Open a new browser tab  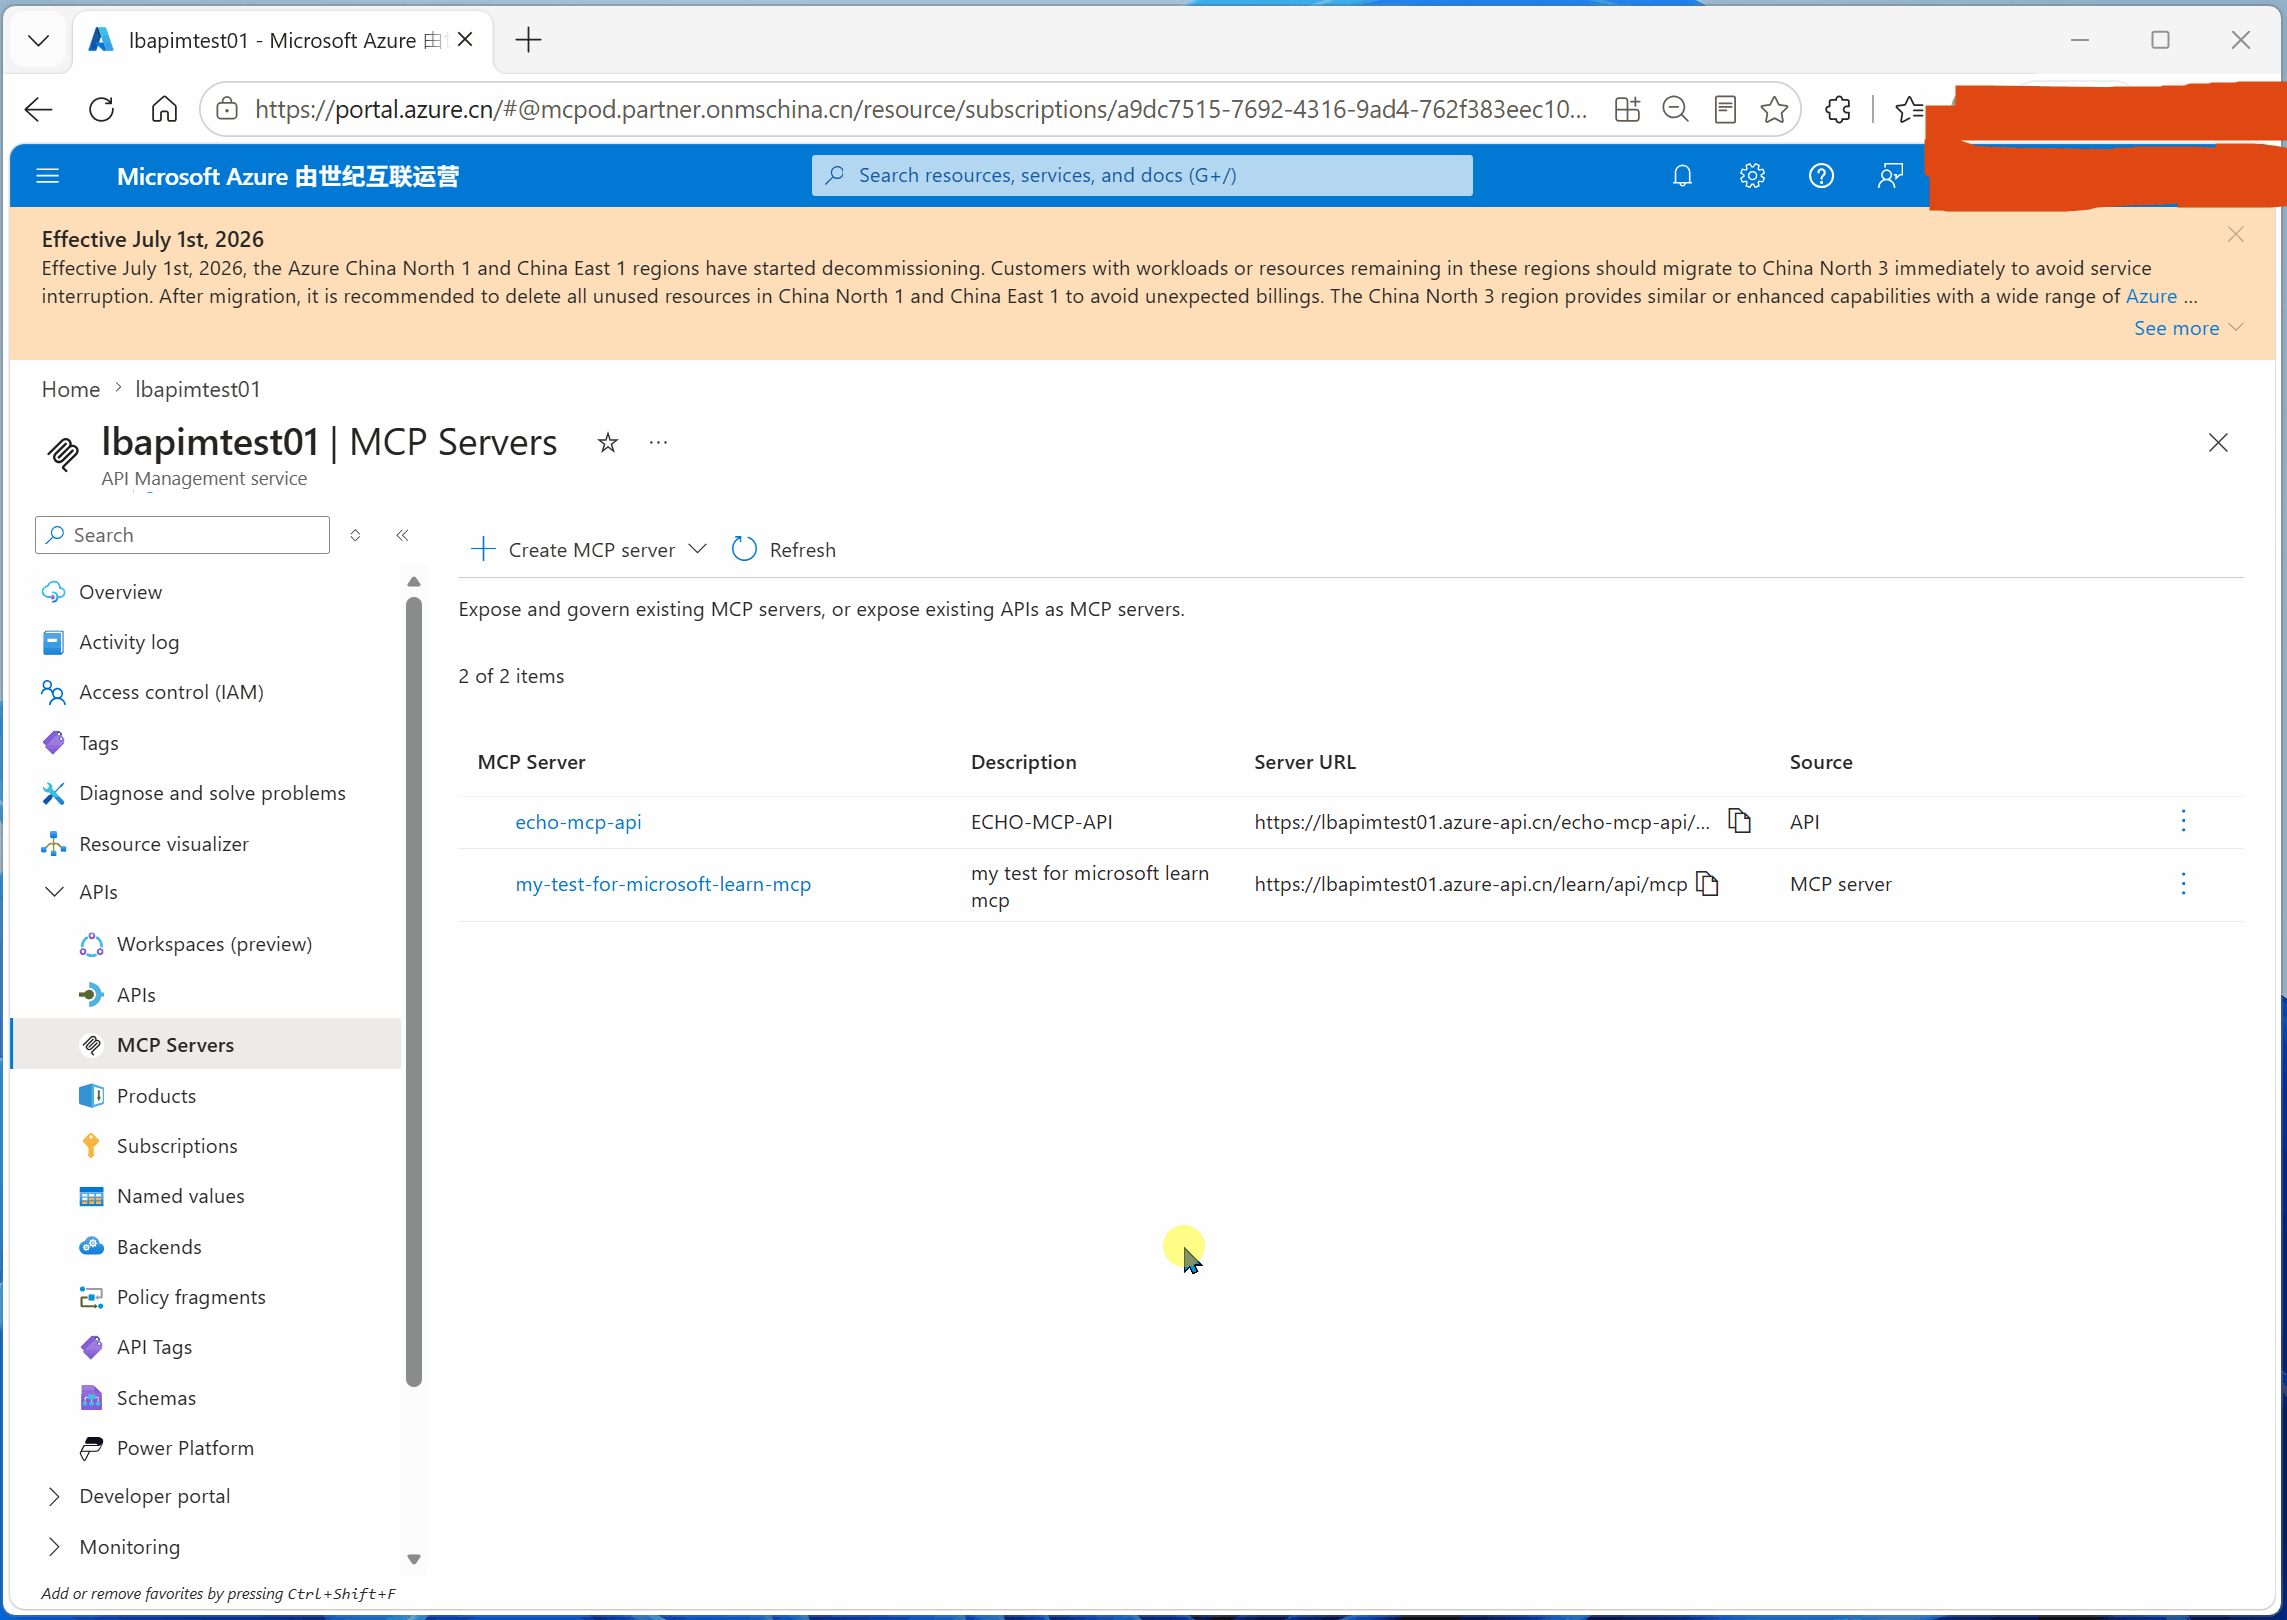click(x=528, y=40)
